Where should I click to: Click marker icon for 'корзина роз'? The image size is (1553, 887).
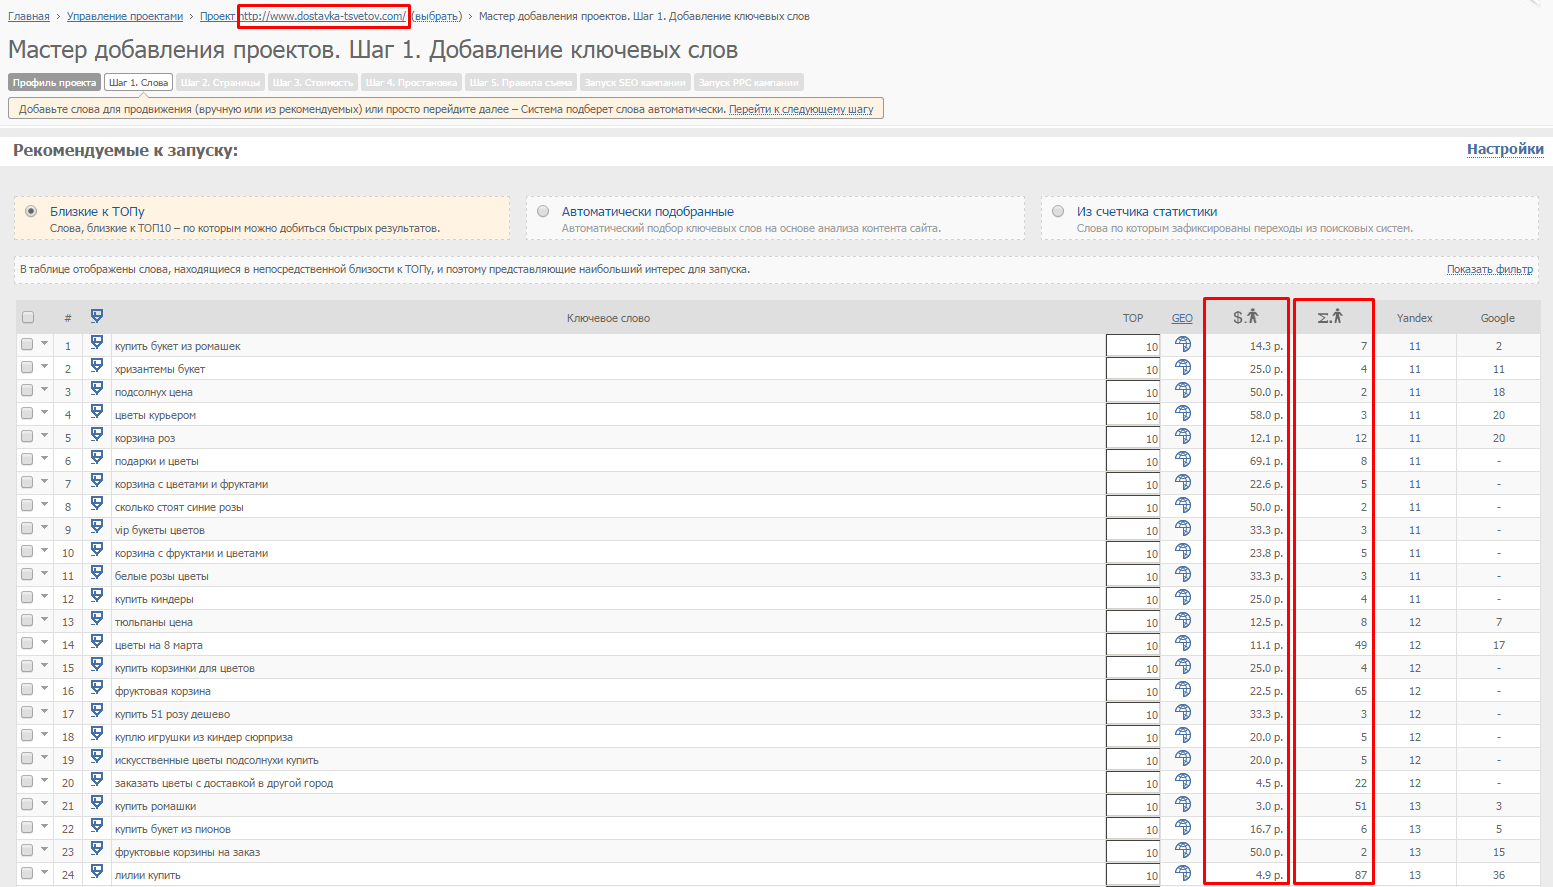pyautogui.click(x=97, y=435)
